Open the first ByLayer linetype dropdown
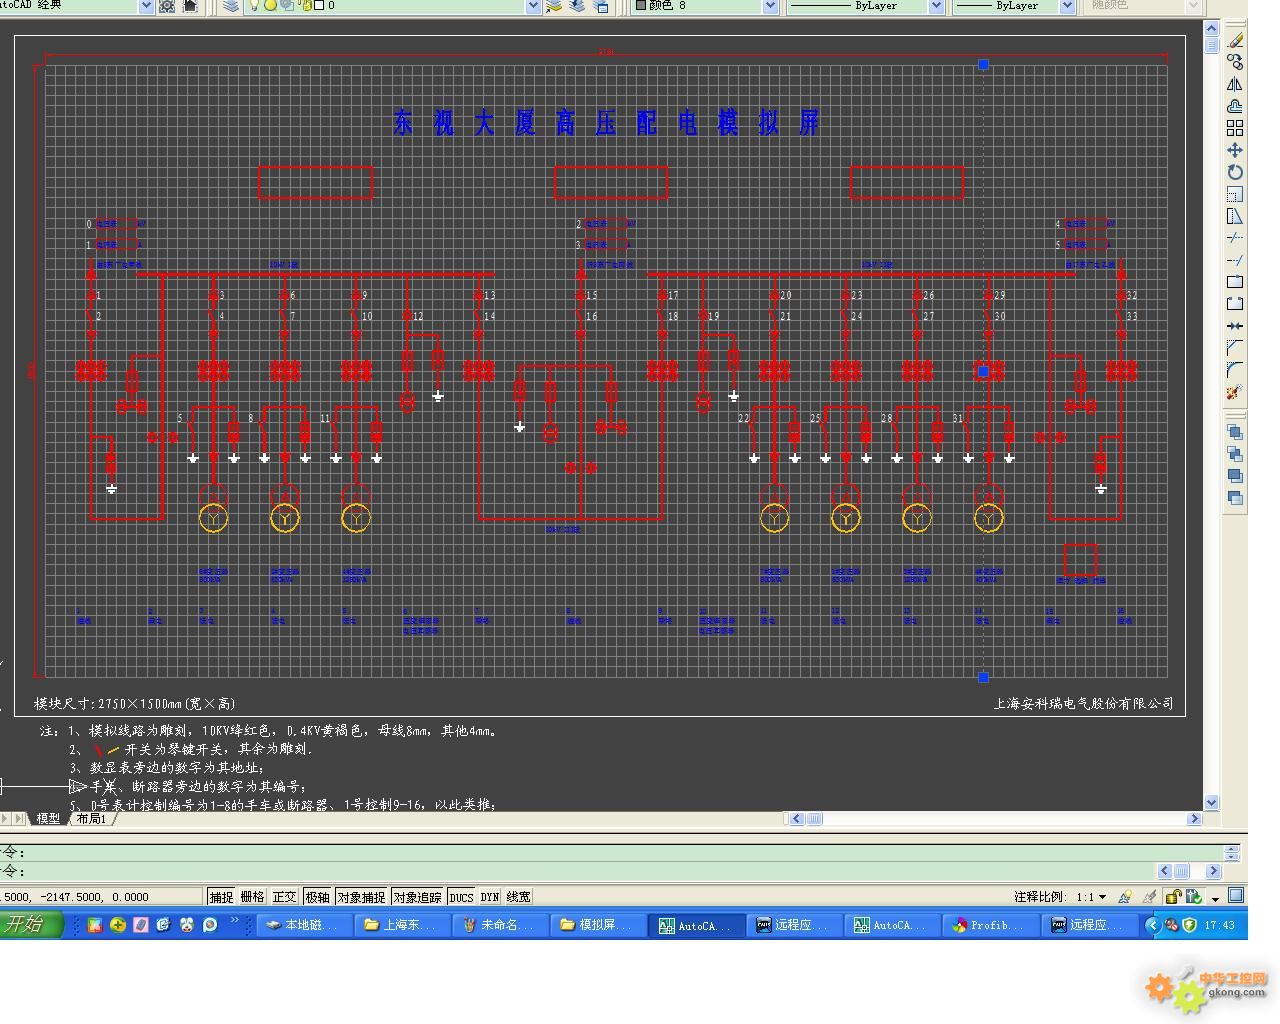Image resolution: width=1280 pixels, height=1024 pixels. coord(937,6)
